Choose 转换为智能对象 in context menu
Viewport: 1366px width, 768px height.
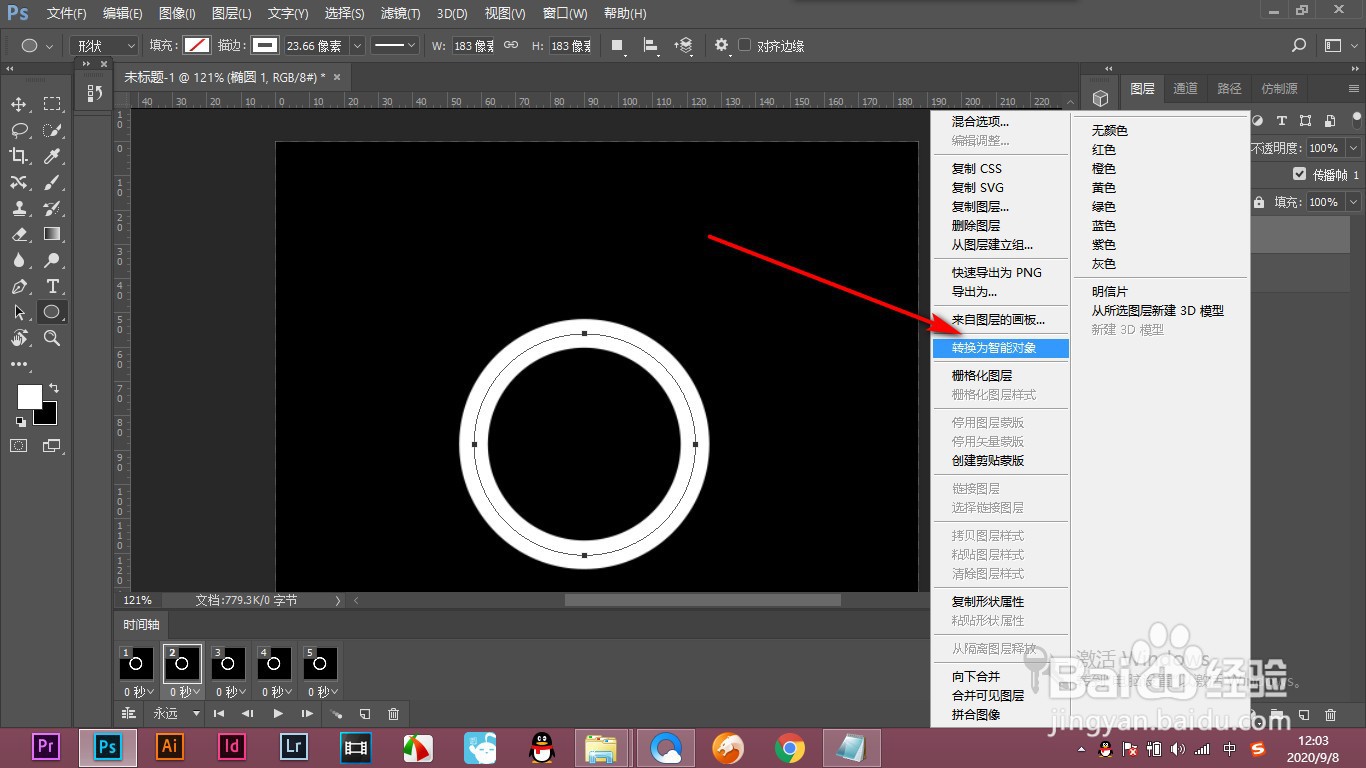(1000, 348)
